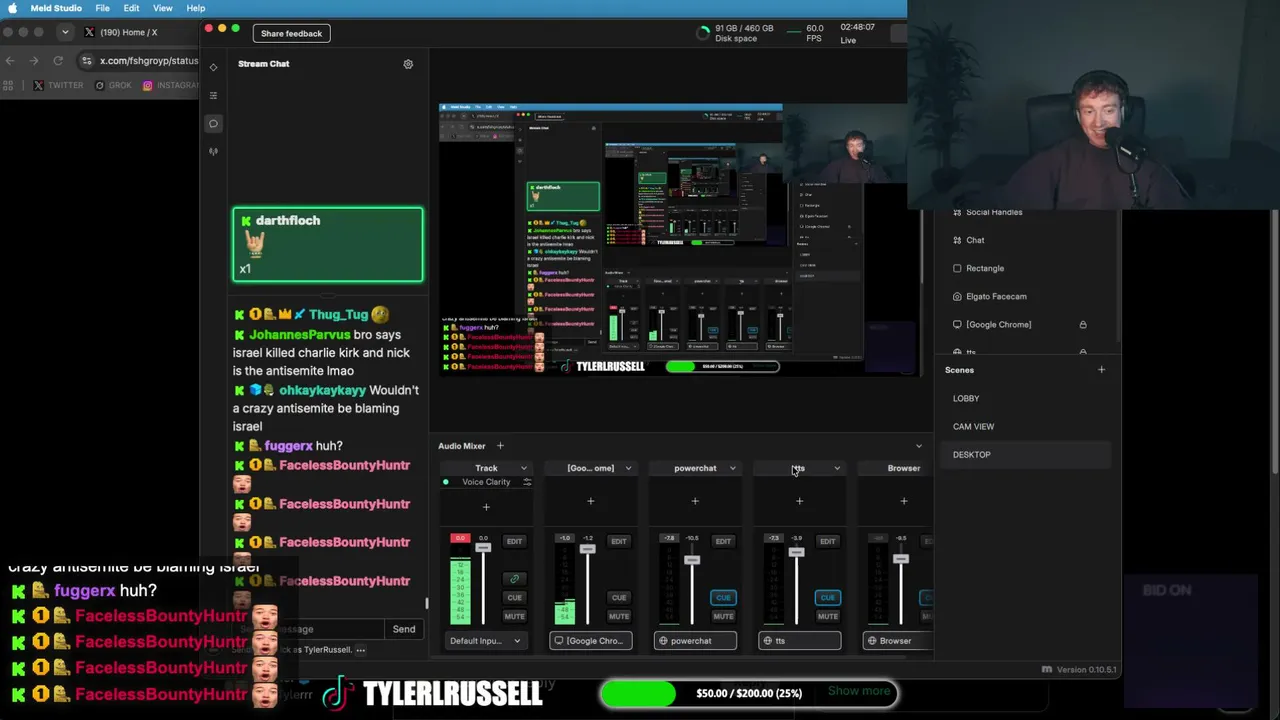Select the Browser audio source chip

(x=898, y=641)
